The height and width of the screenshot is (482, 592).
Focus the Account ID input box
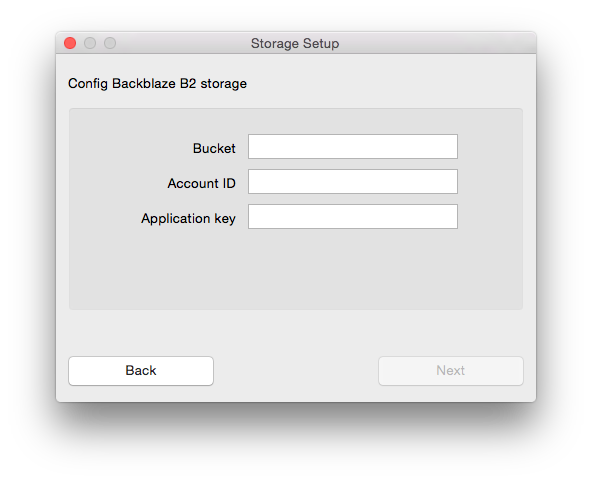(353, 182)
